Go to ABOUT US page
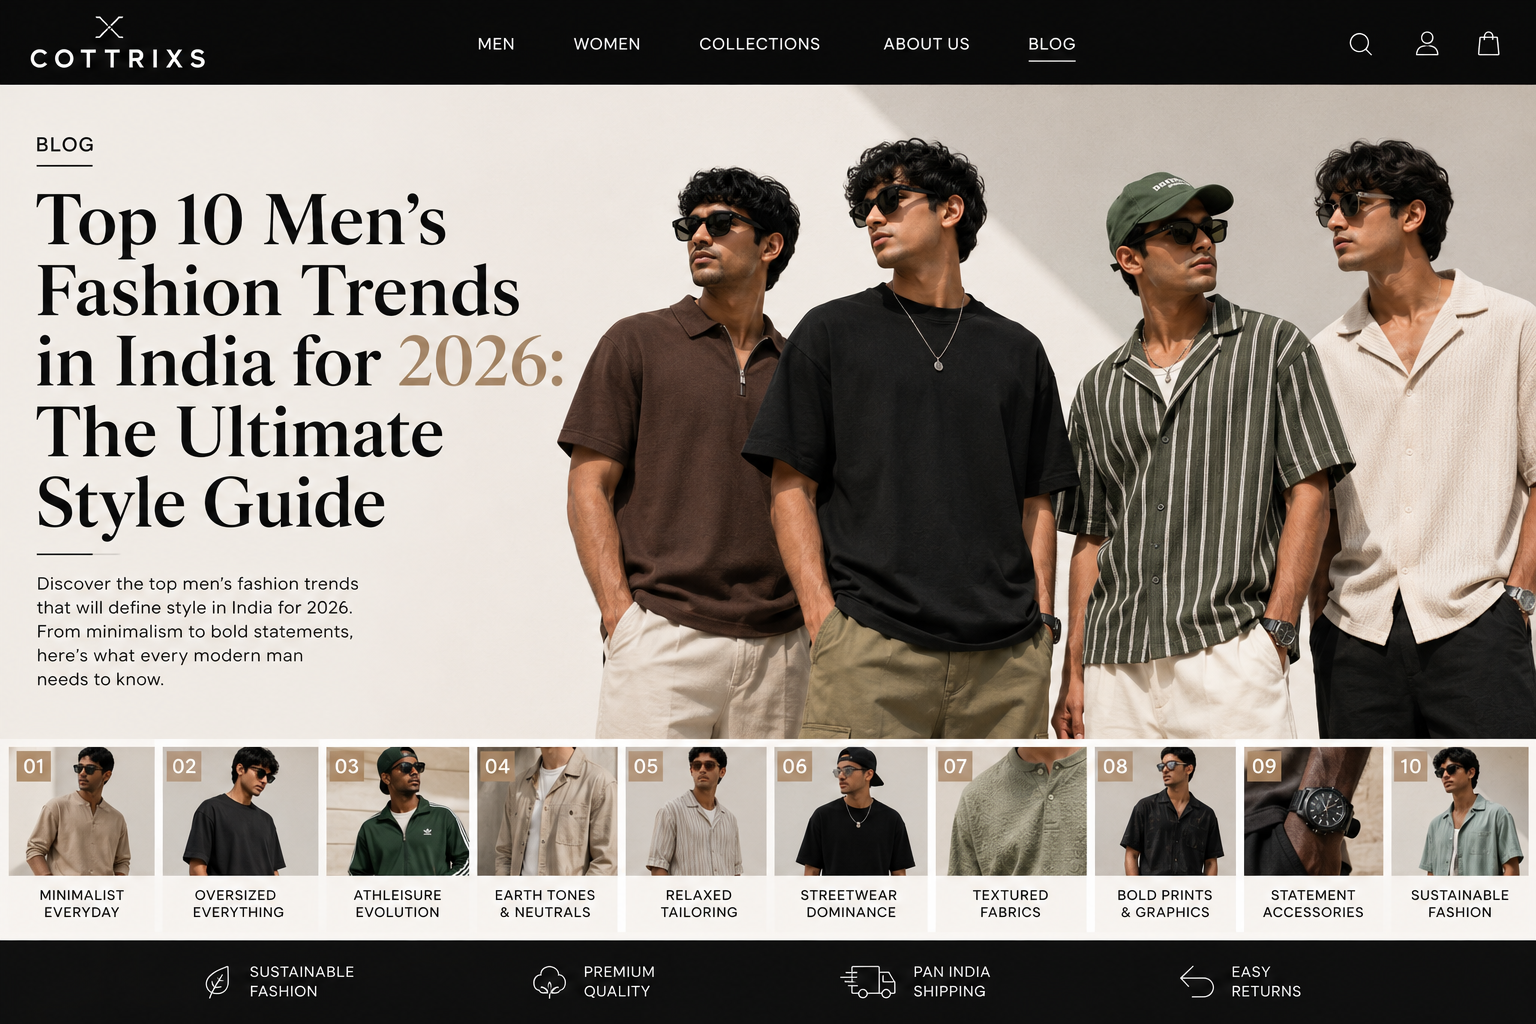The height and width of the screenshot is (1024, 1536). (x=926, y=44)
